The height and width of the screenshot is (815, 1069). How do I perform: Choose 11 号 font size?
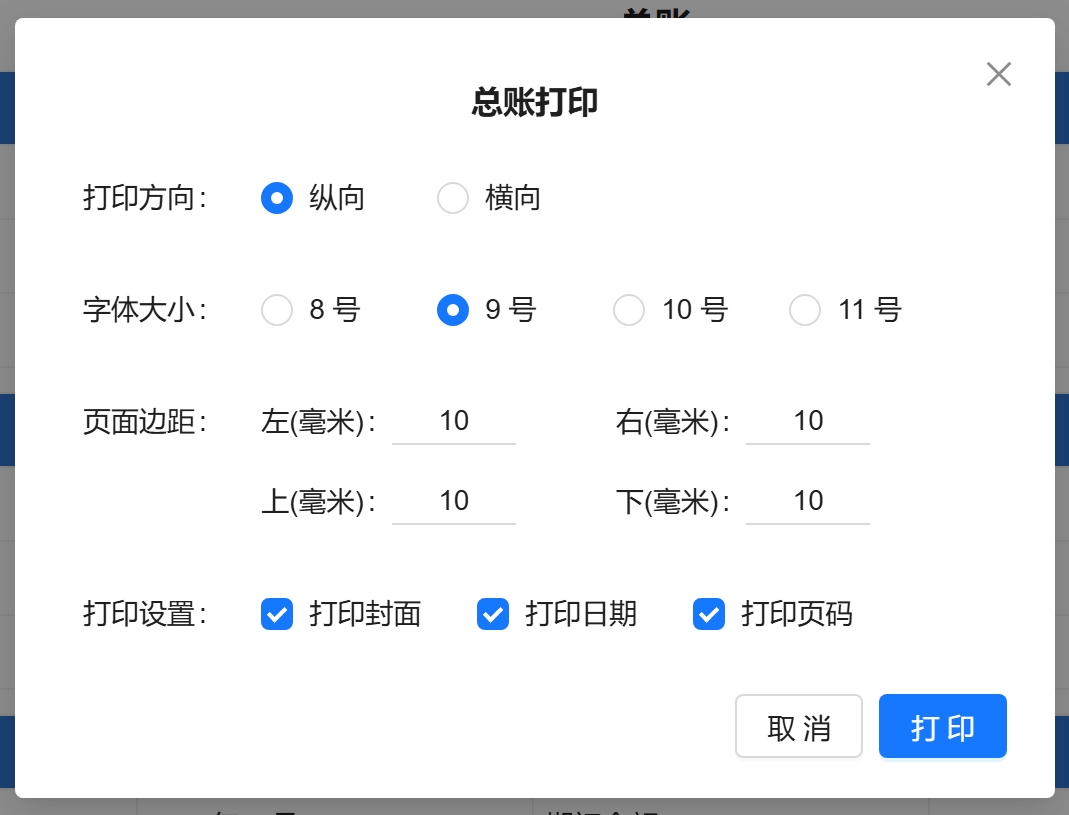805,310
